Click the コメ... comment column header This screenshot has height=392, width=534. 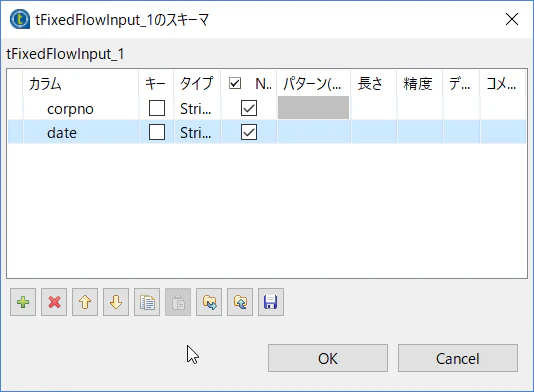(x=503, y=83)
